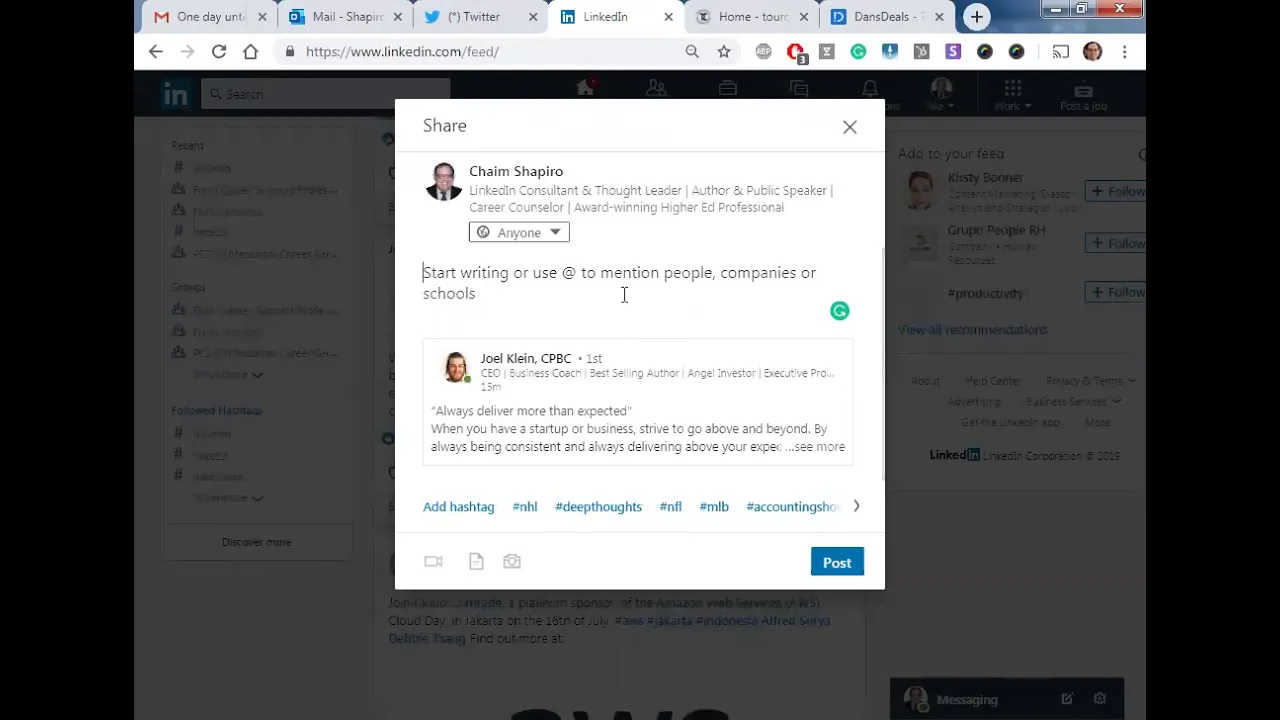Viewport: 1280px width, 720px height.
Task: Show more hashtag suggestions with right chevron
Action: point(856,506)
